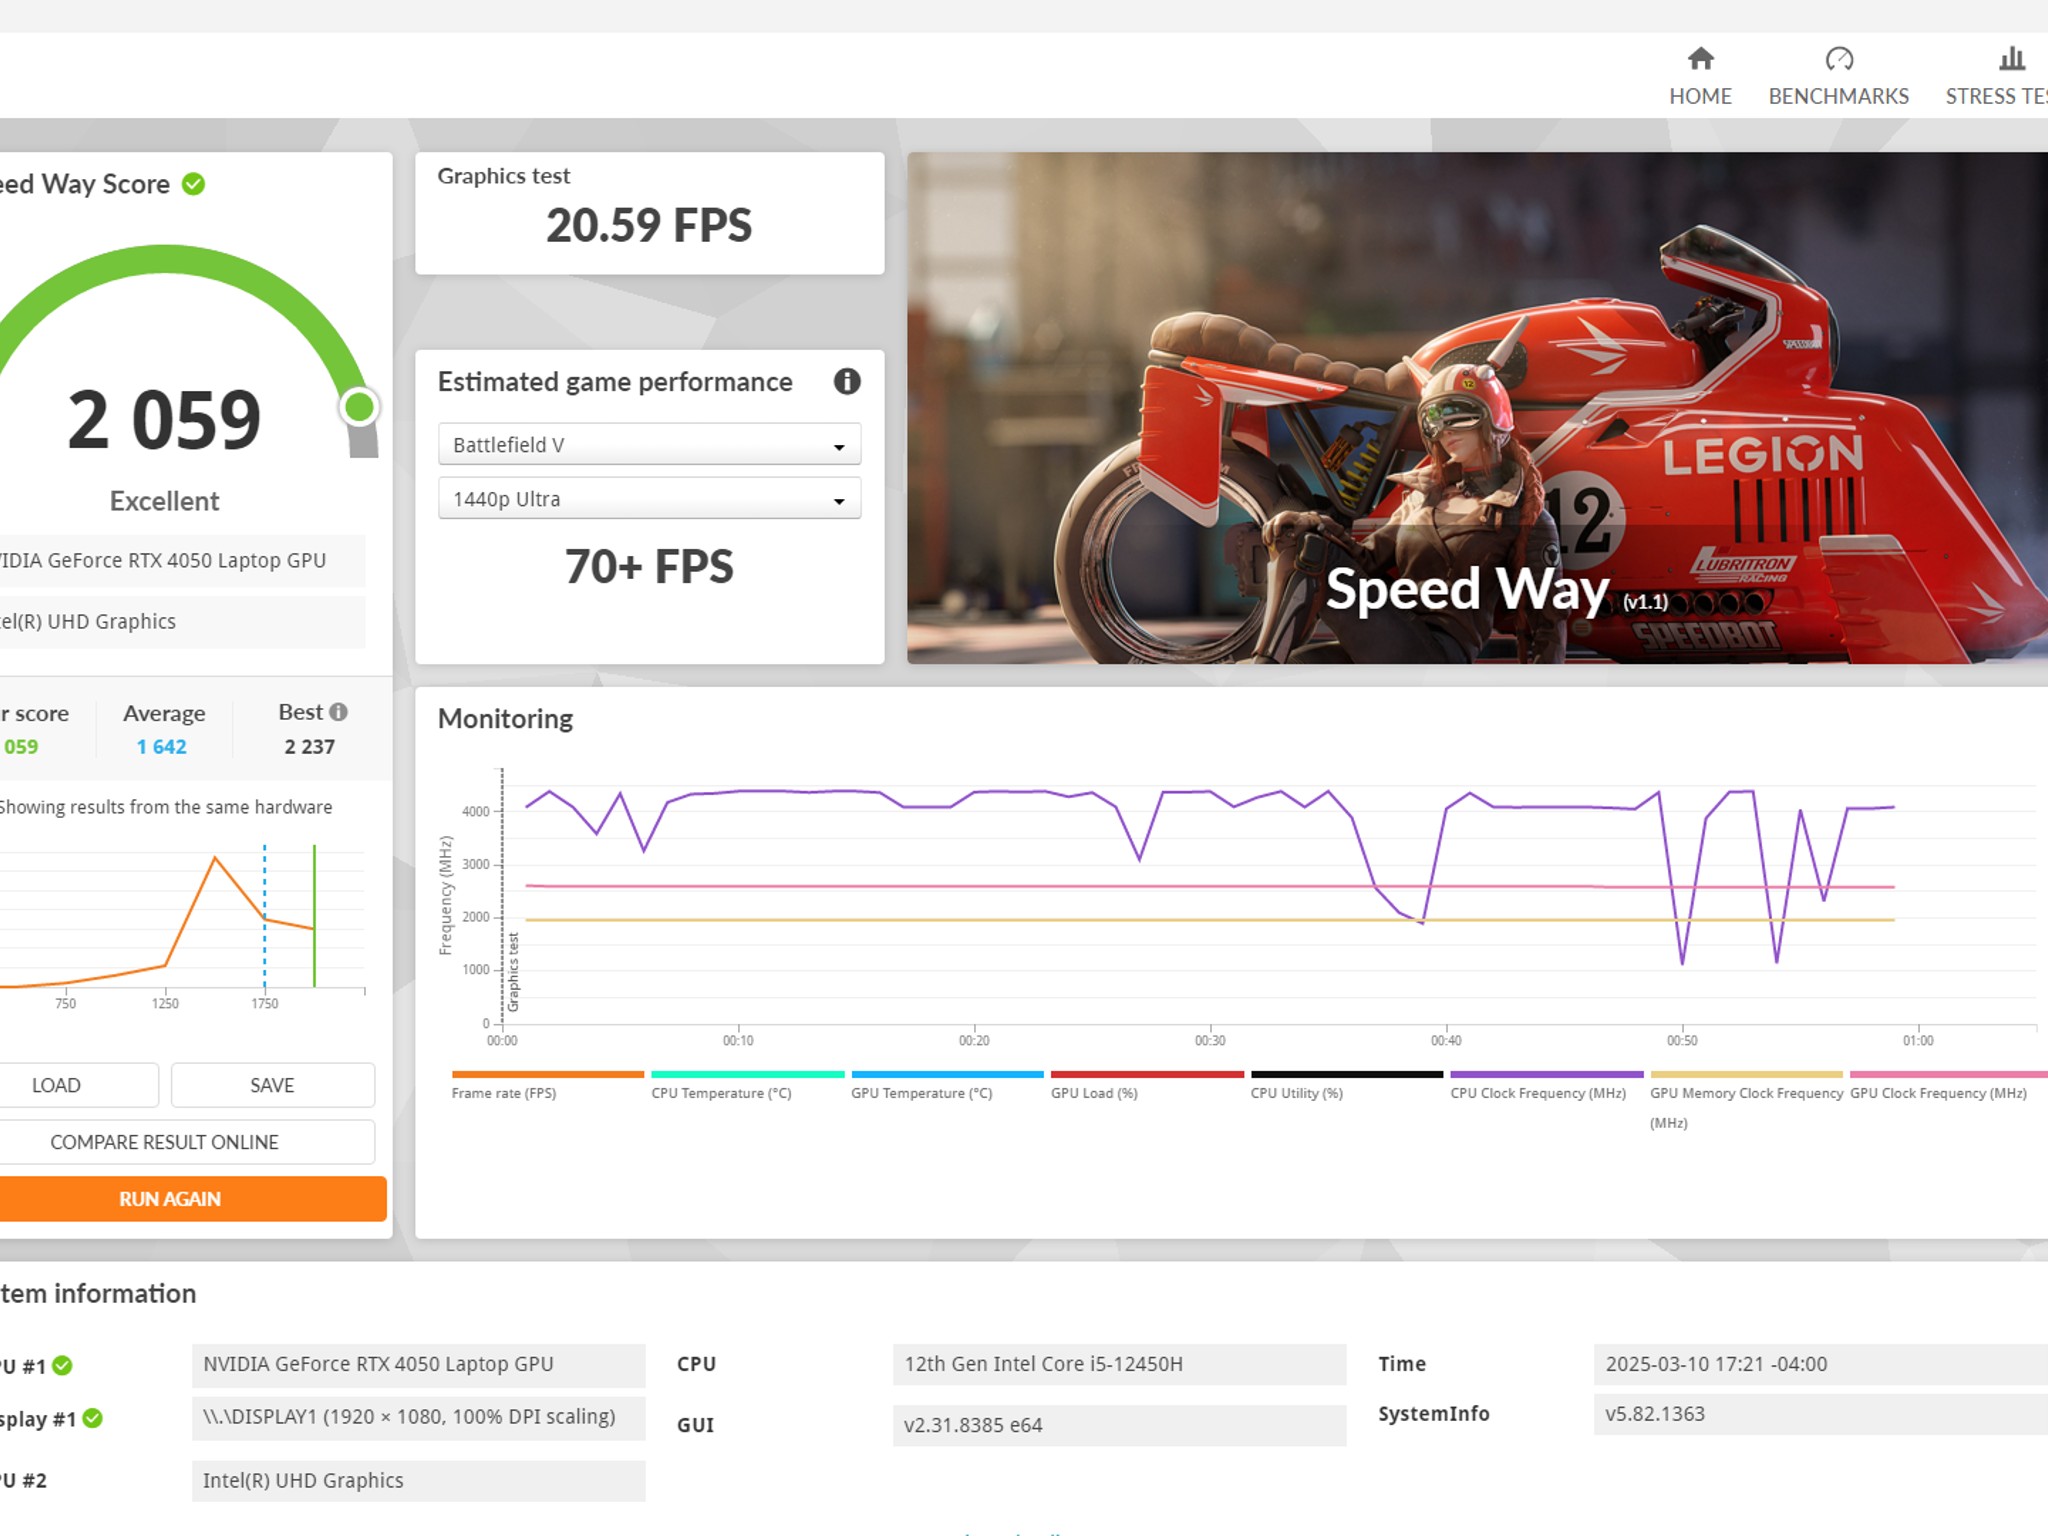This screenshot has height=1536, width=2048.
Task: Click the green checkmark beside GPU #1
Action: (62, 1363)
